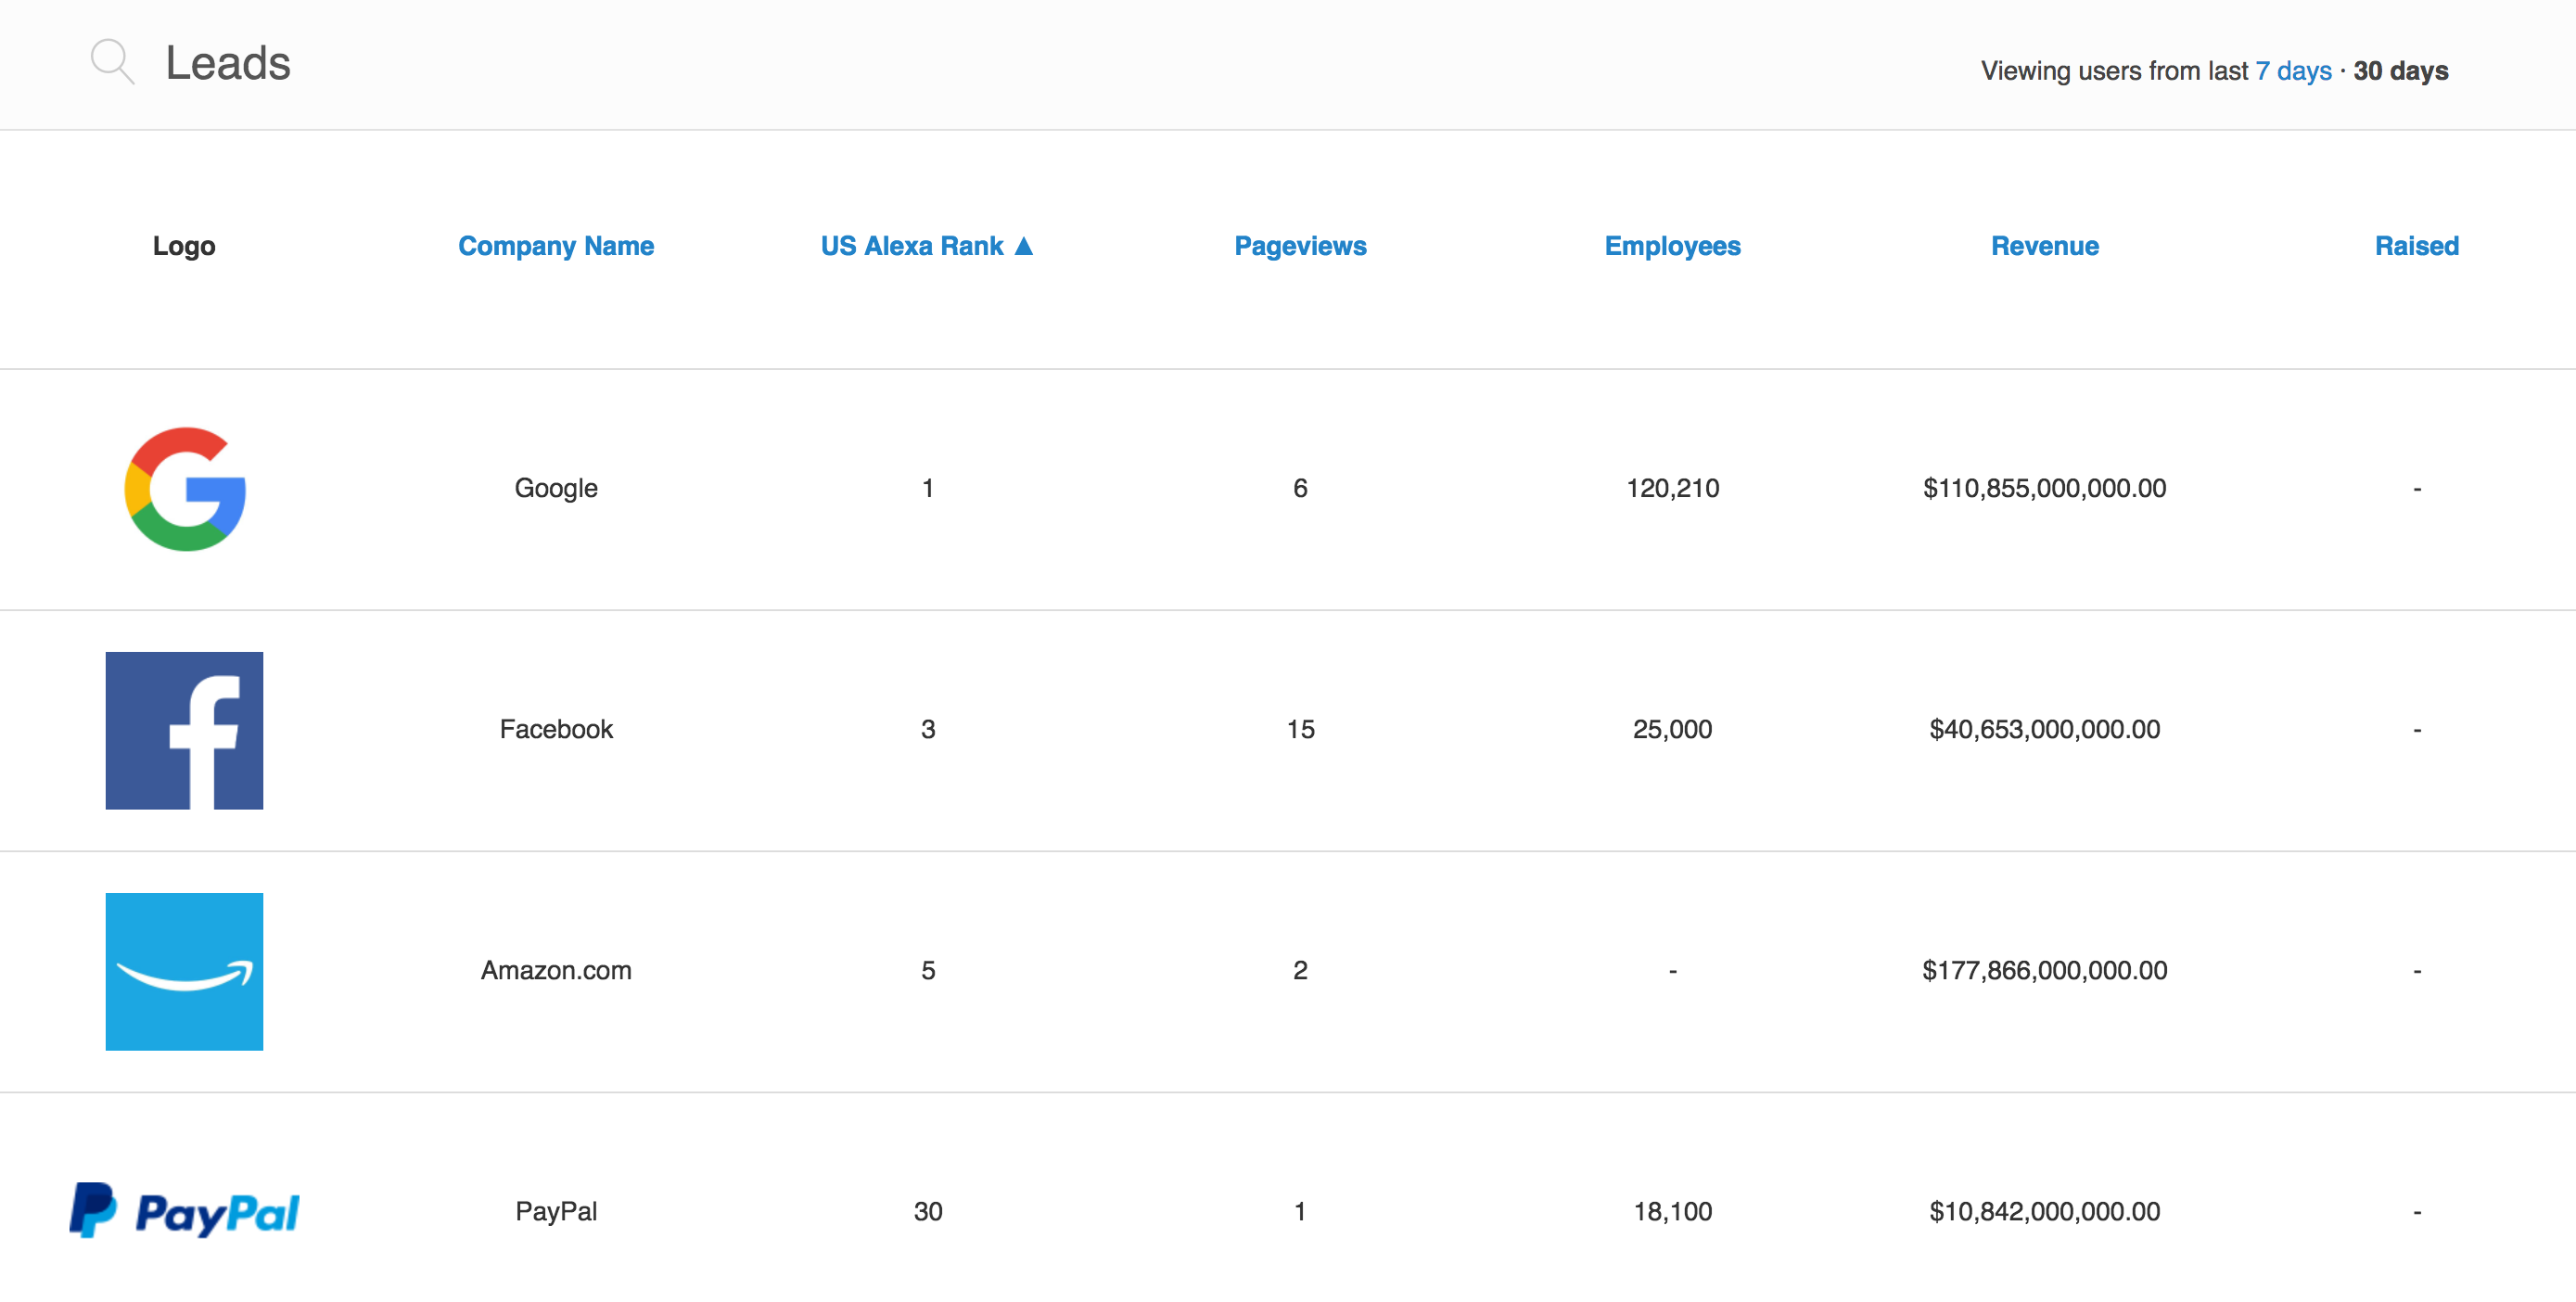Open the Amazon.com company entry

click(556, 971)
